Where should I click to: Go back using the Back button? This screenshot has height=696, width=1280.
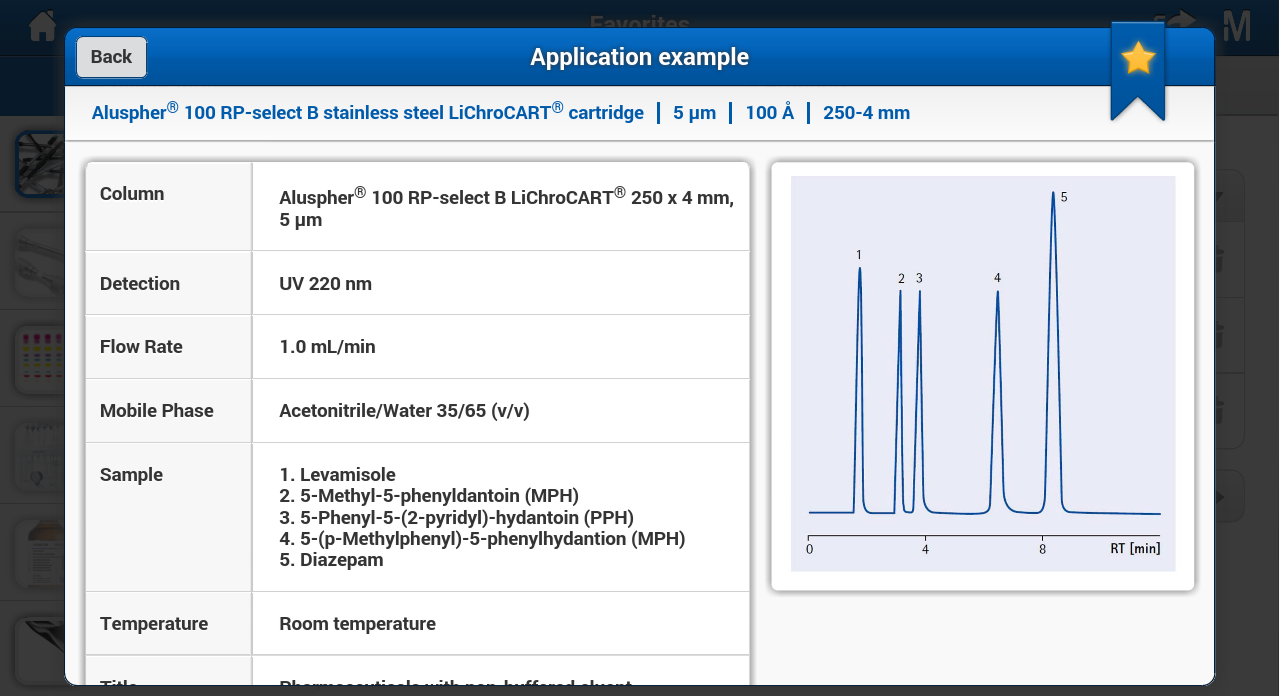pos(111,57)
